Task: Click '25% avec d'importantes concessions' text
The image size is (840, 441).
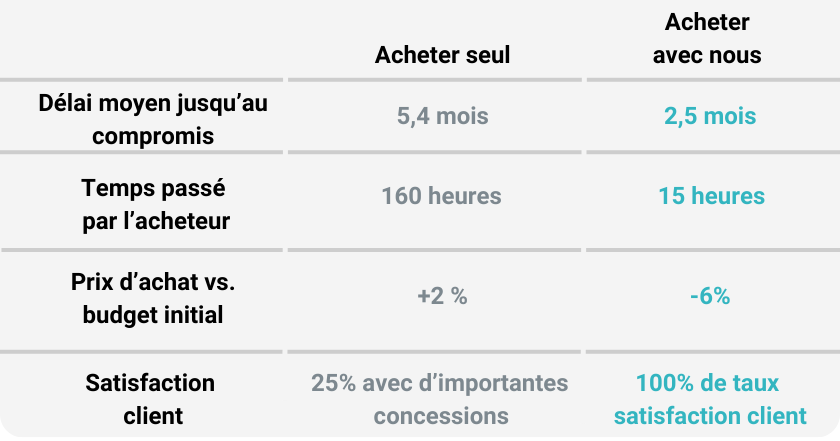Action: (440, 399)
